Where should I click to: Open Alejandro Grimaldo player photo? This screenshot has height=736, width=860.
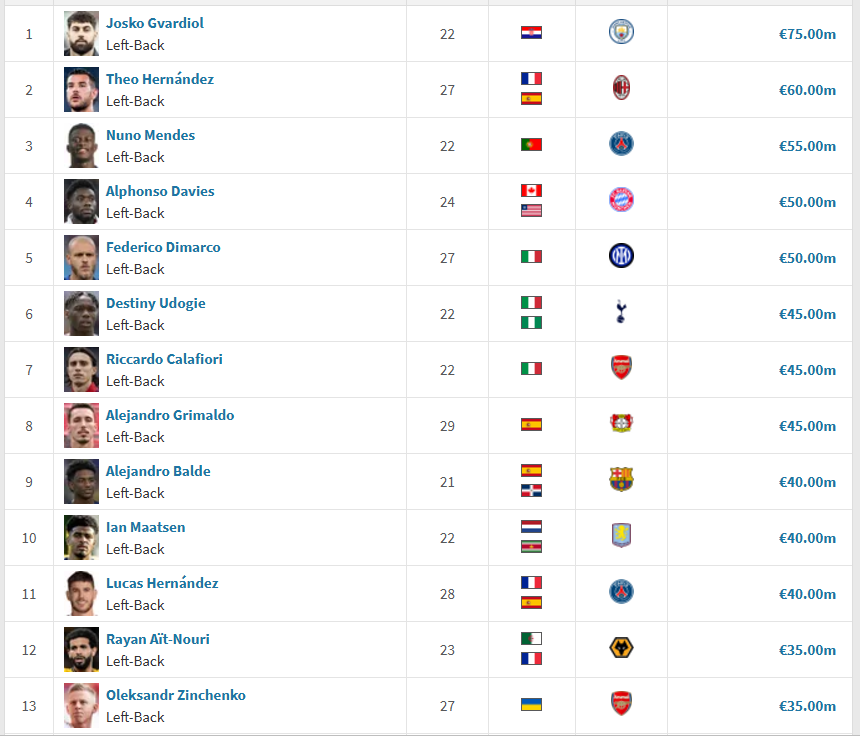tap(81, 425)
